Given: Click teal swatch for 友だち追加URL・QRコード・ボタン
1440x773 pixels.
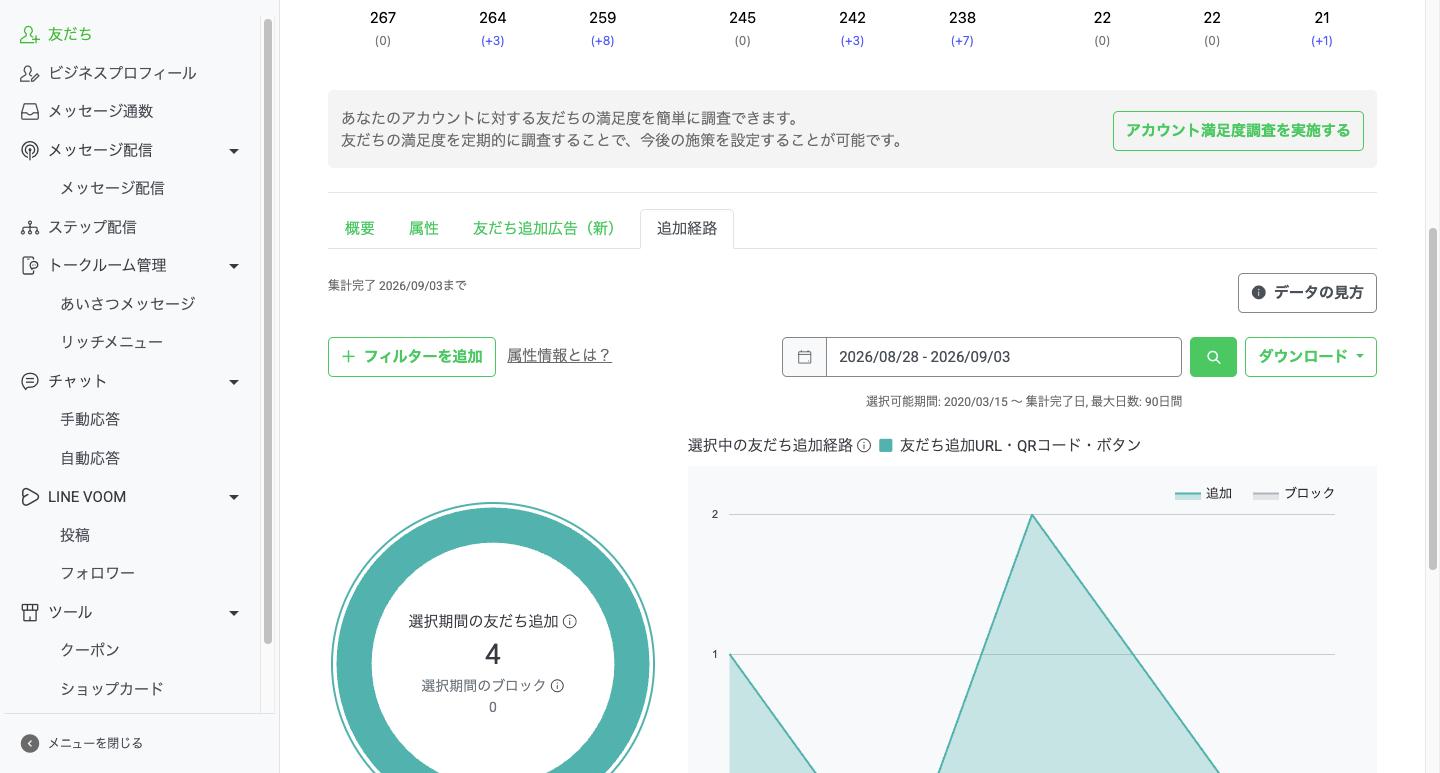Looking at the screenshot, I should tap(885, 446).
